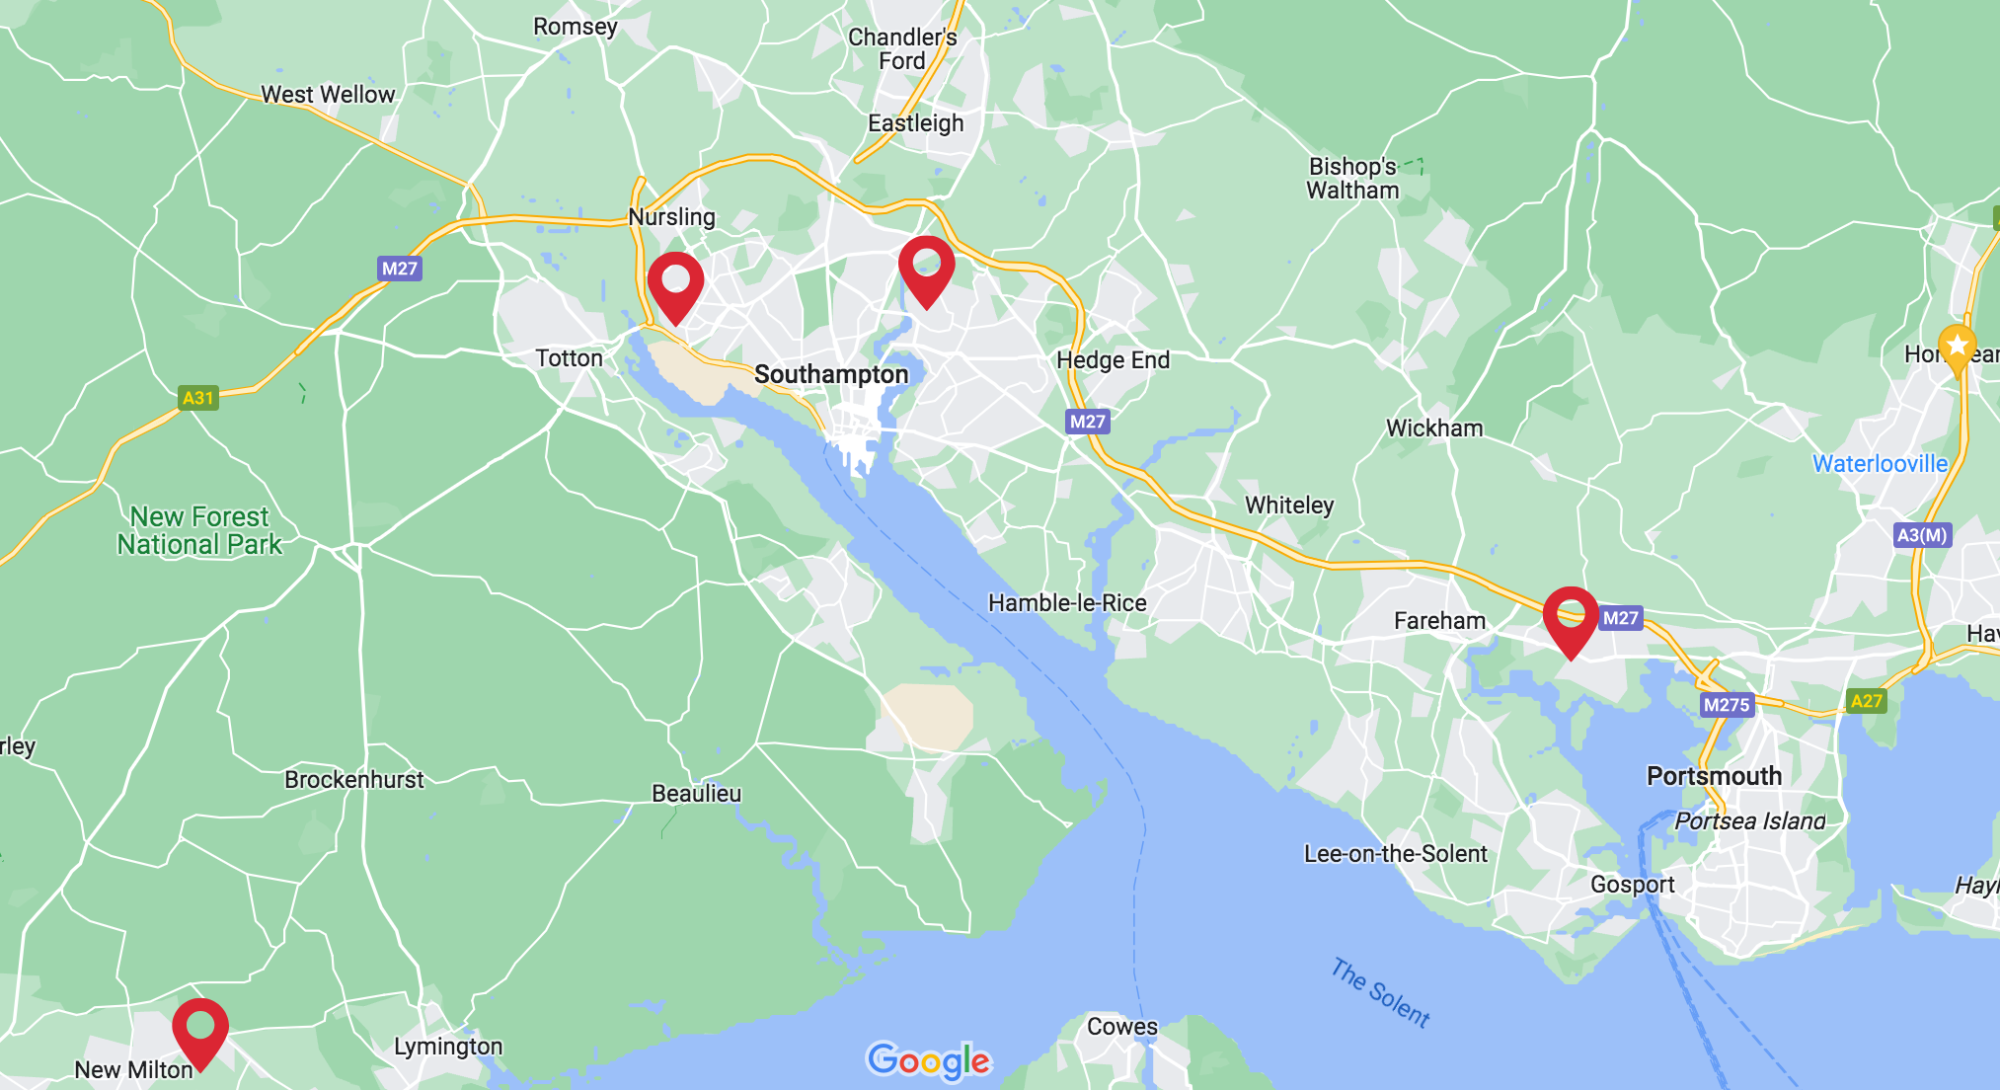Image resolution: width=2000 pixels, height=1090 pixels.
Task: Click the Cowes label on the island
Action: point(1122,1027)
